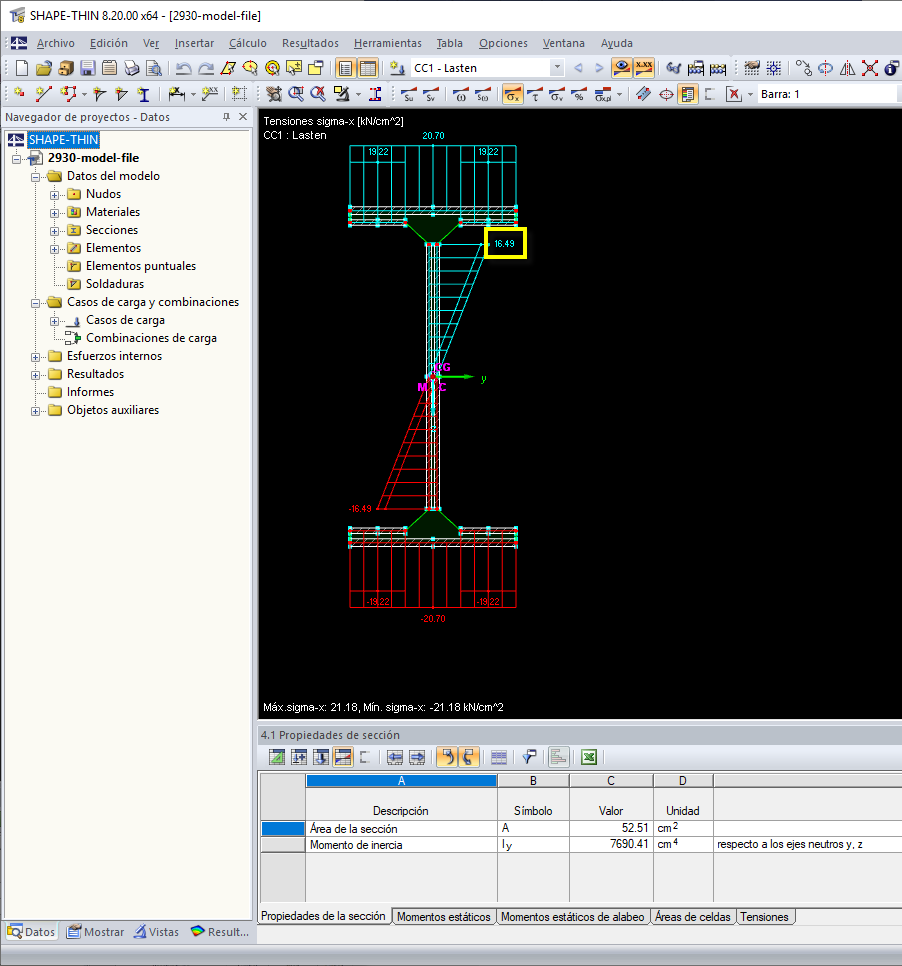Switch to the Tensiones tab
This screenshot has height=966, width=902.
765,916
